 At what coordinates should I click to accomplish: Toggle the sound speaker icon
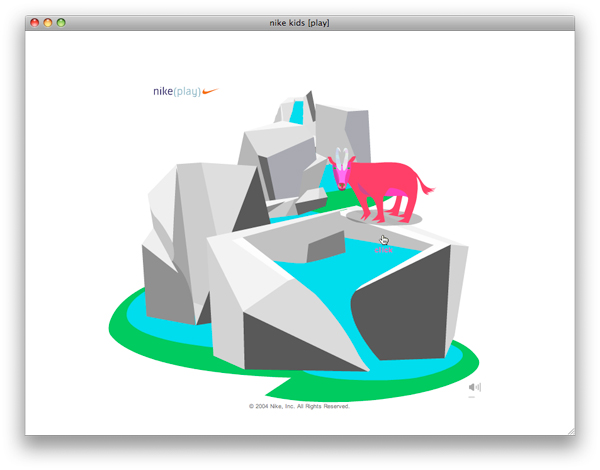pyautogui.click(x=474, y=387)
